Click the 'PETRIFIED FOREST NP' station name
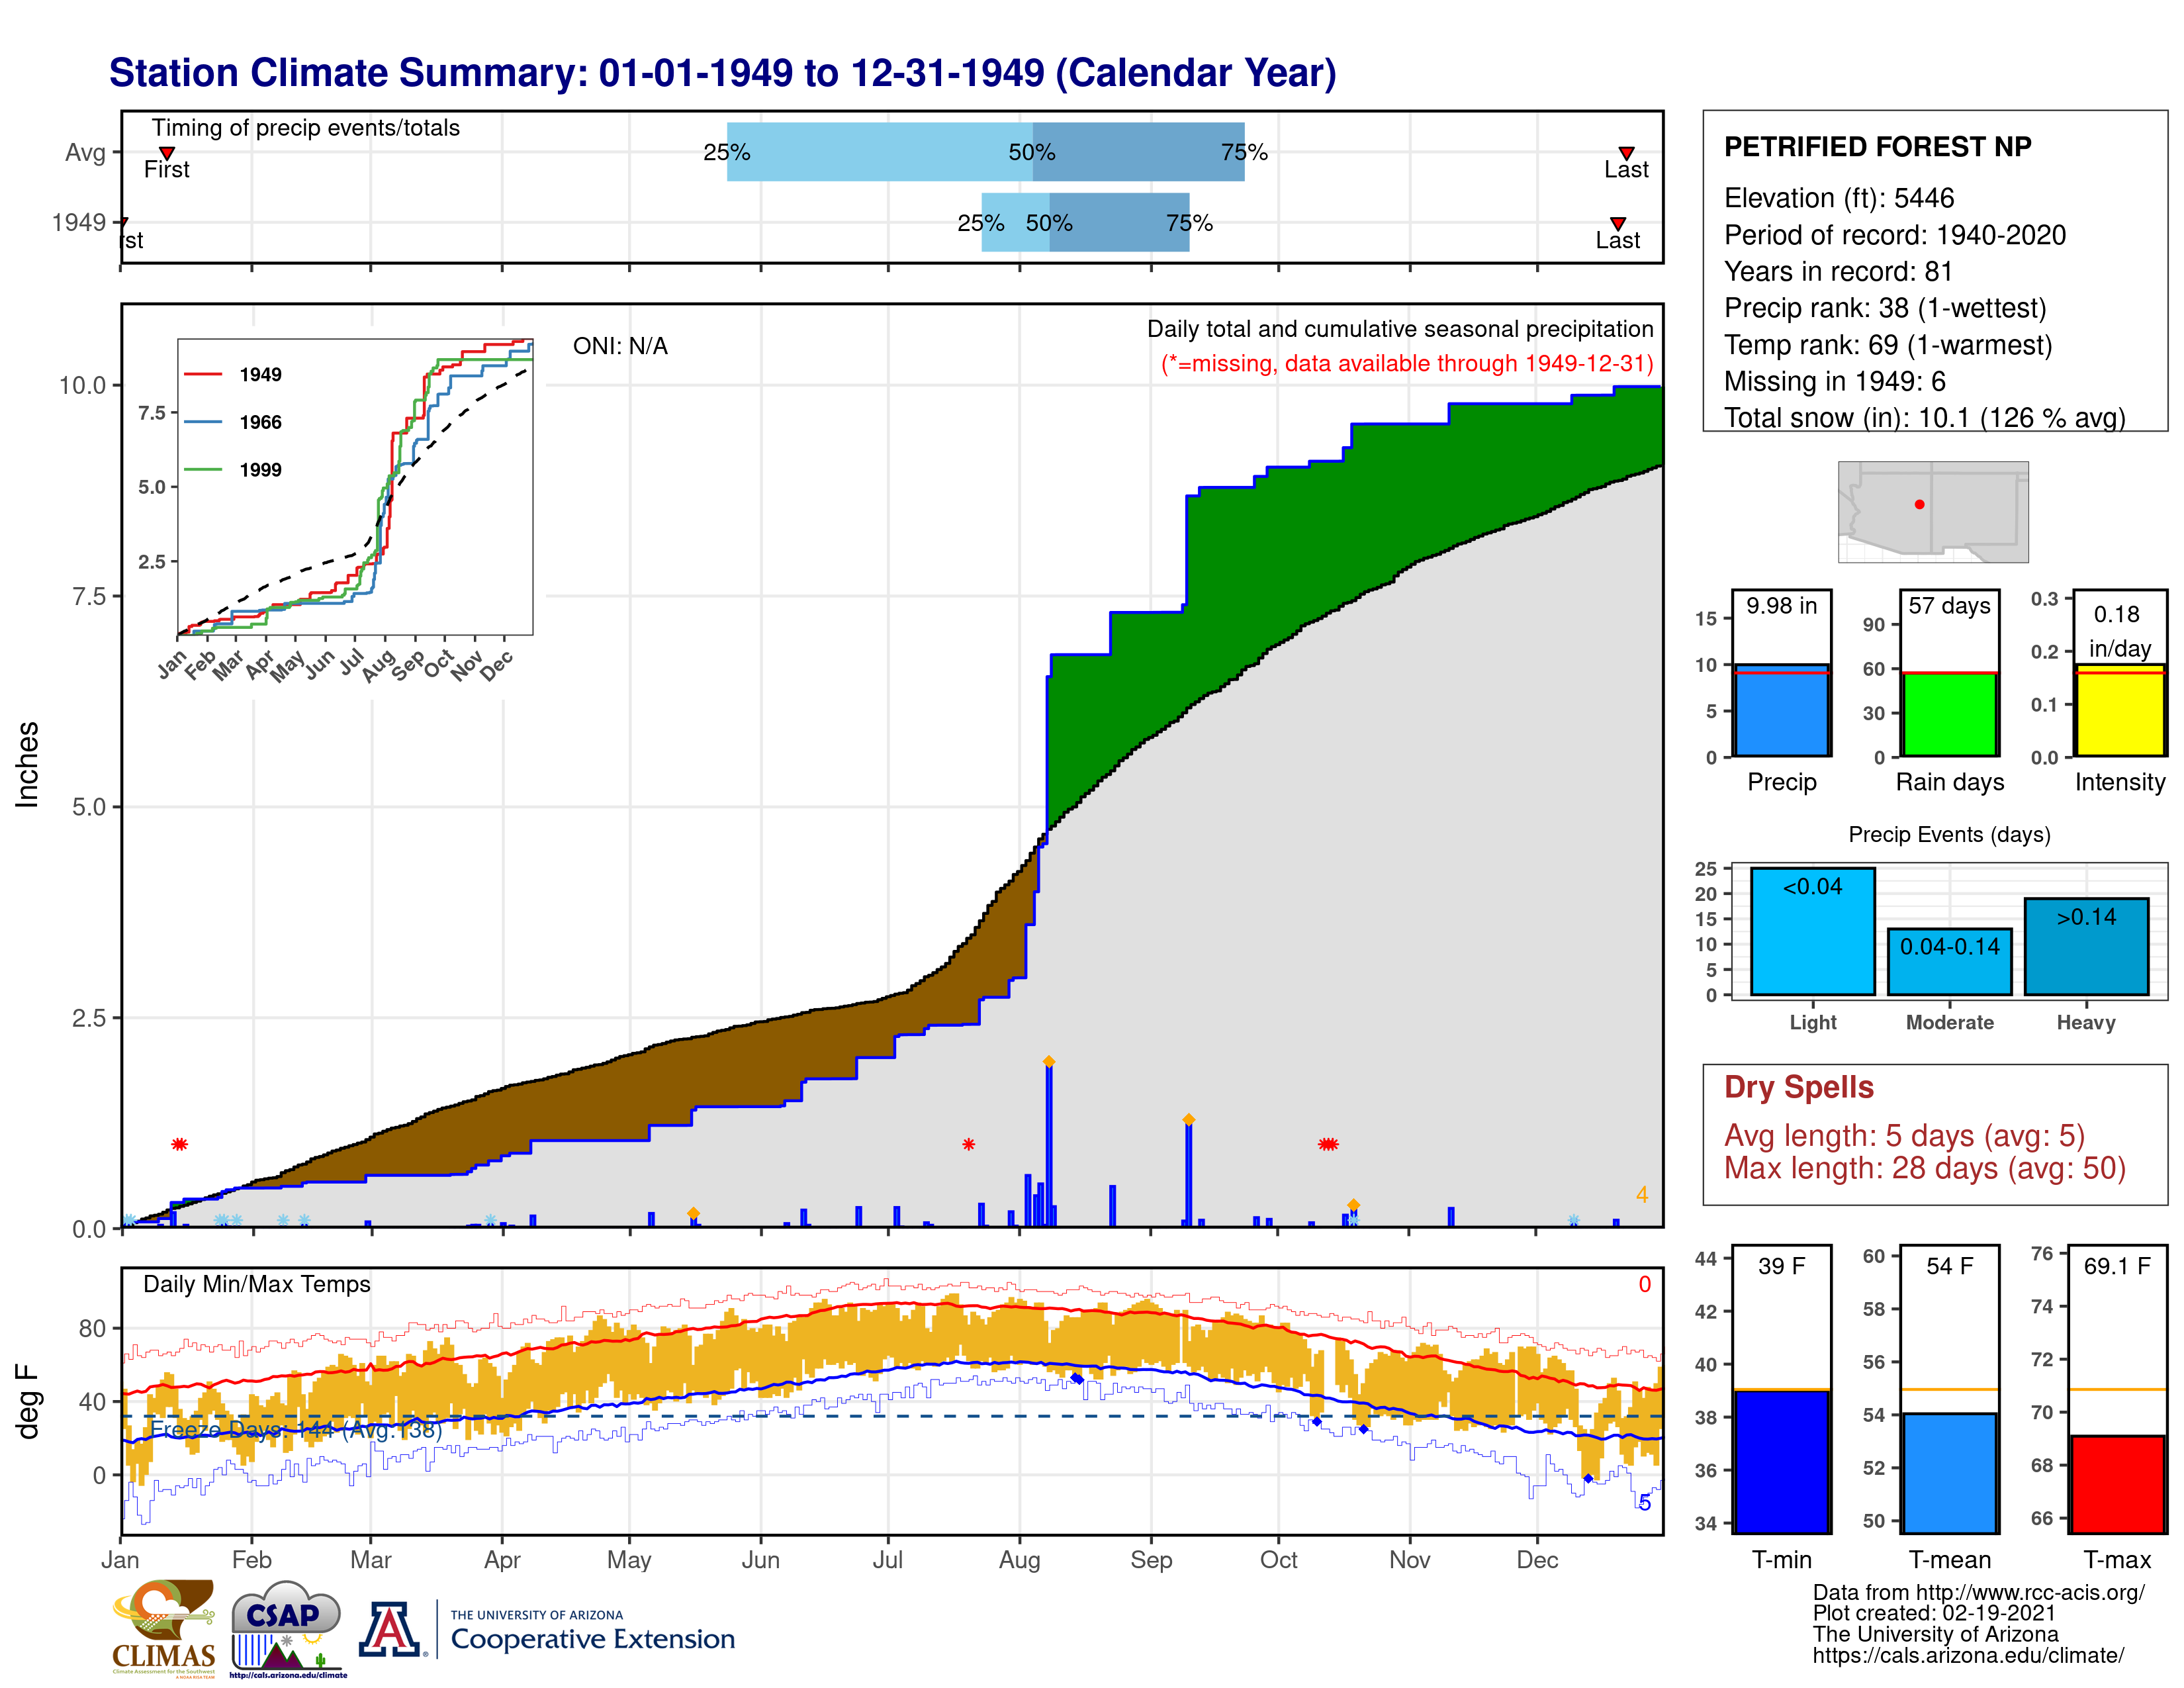This screenshot has height=1688, width=2184. 1877,147
